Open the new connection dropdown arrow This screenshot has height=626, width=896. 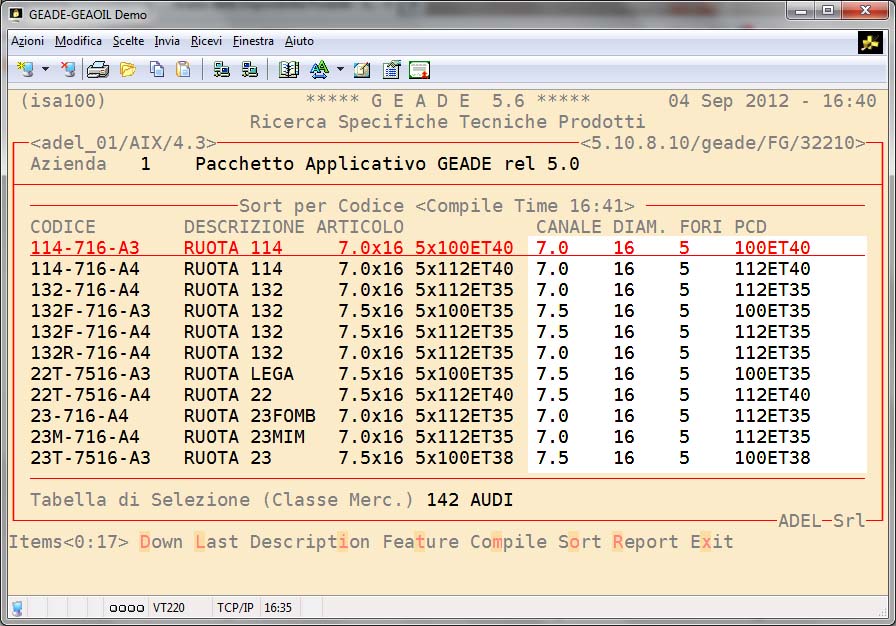[45, 69]
